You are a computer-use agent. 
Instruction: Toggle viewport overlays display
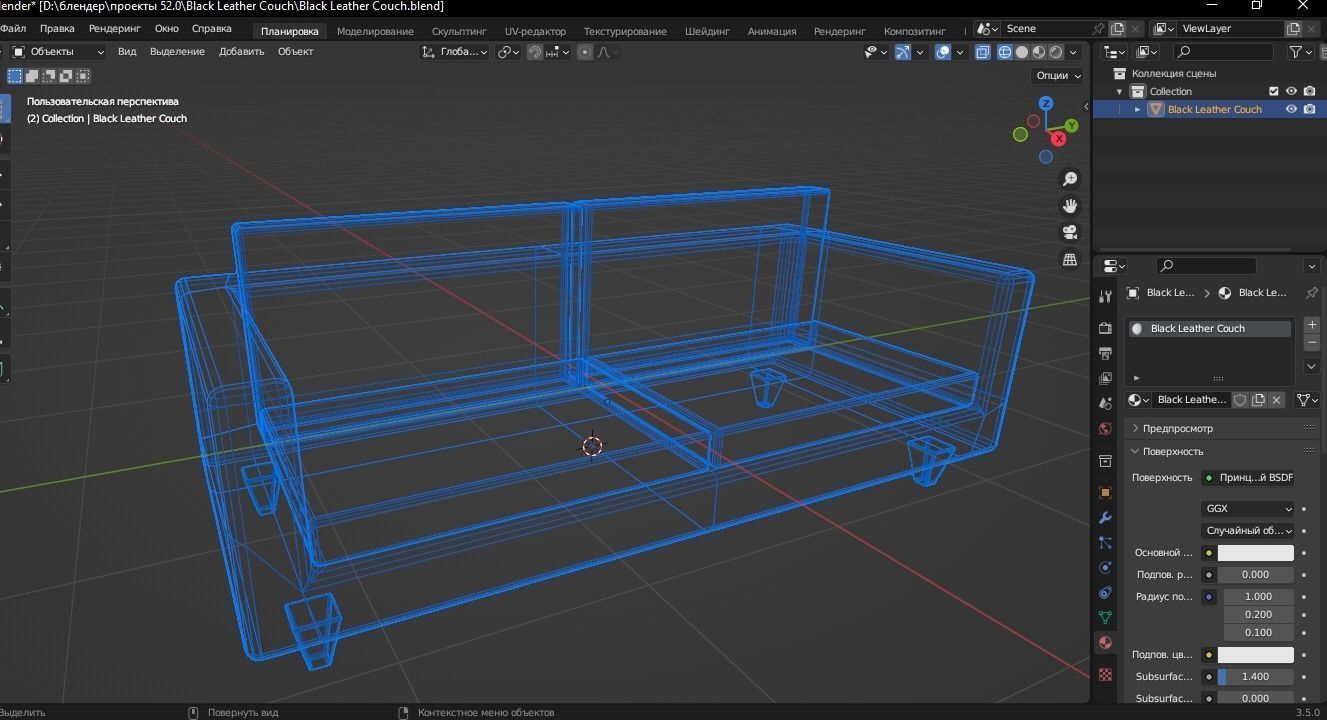(943, 52)
